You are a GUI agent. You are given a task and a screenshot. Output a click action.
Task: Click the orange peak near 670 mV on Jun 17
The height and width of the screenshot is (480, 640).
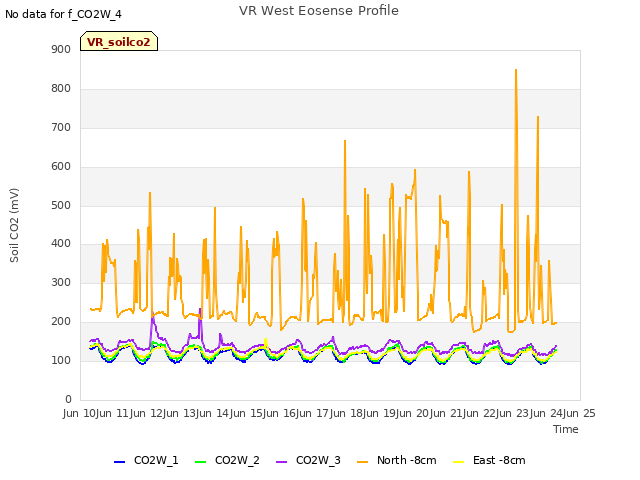(x=345, y=141)
